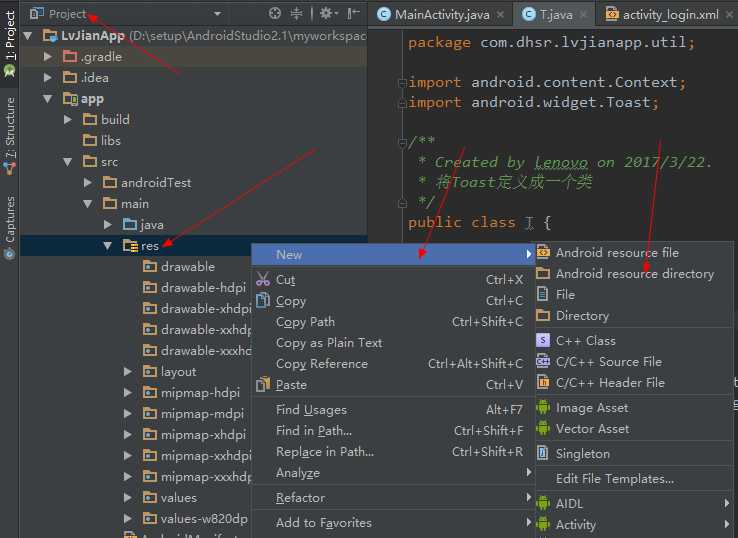Collapse the res folder arrow

[x=108, y=246]
